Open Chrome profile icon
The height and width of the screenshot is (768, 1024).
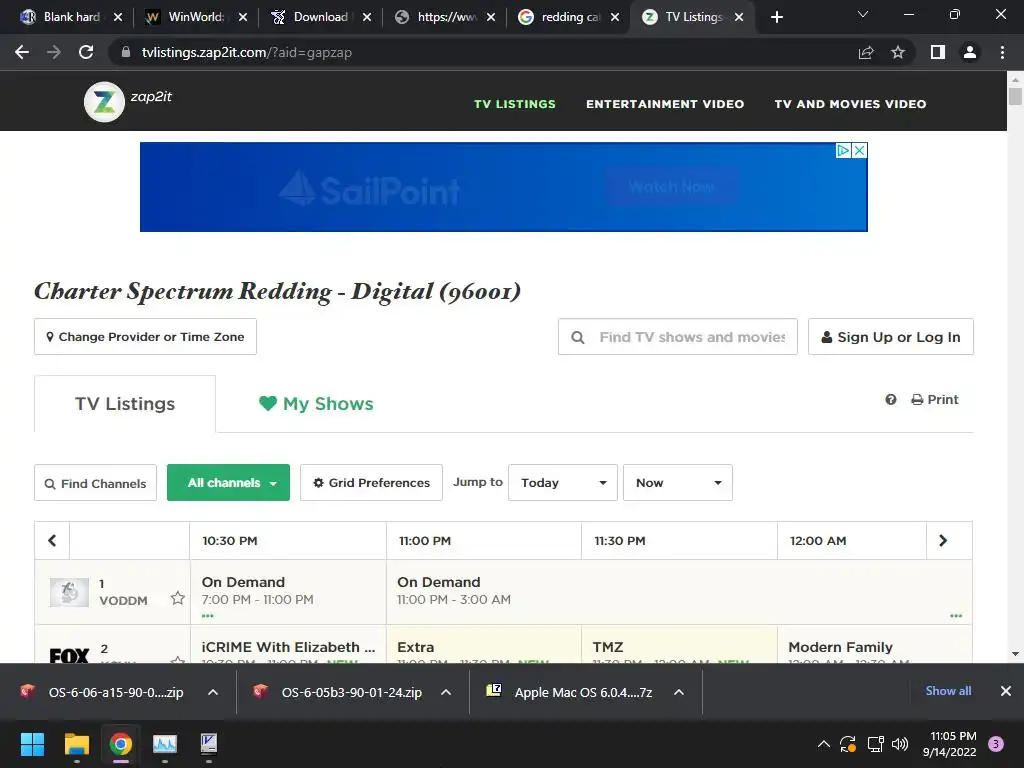tap(970, 52)
